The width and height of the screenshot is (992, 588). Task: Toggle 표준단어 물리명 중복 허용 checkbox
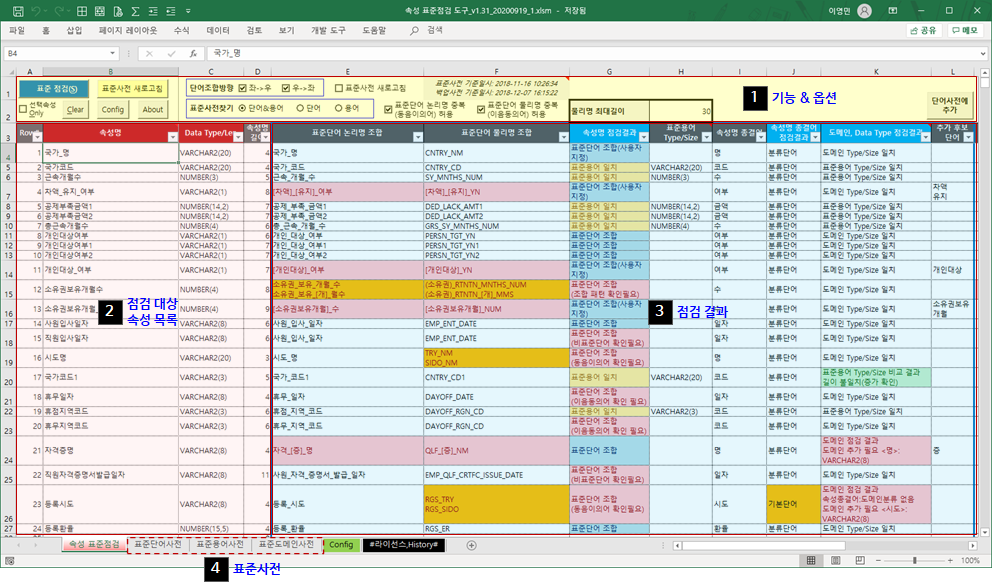click(x=481, y=109)
